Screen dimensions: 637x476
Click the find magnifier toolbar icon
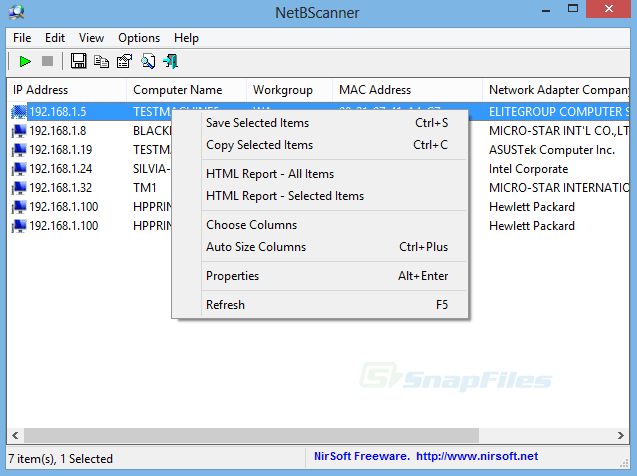point(148,61)
